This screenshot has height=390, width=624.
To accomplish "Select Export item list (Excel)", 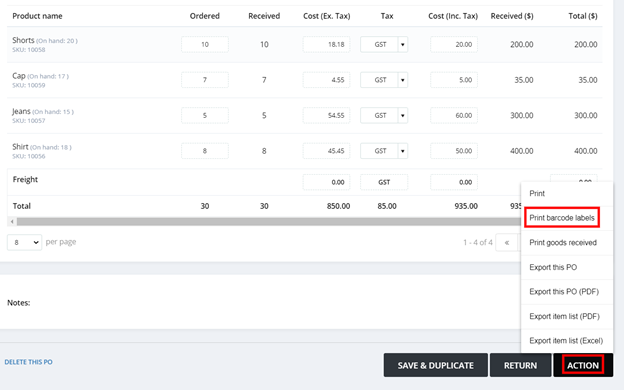I will click(x=567, y=341).
